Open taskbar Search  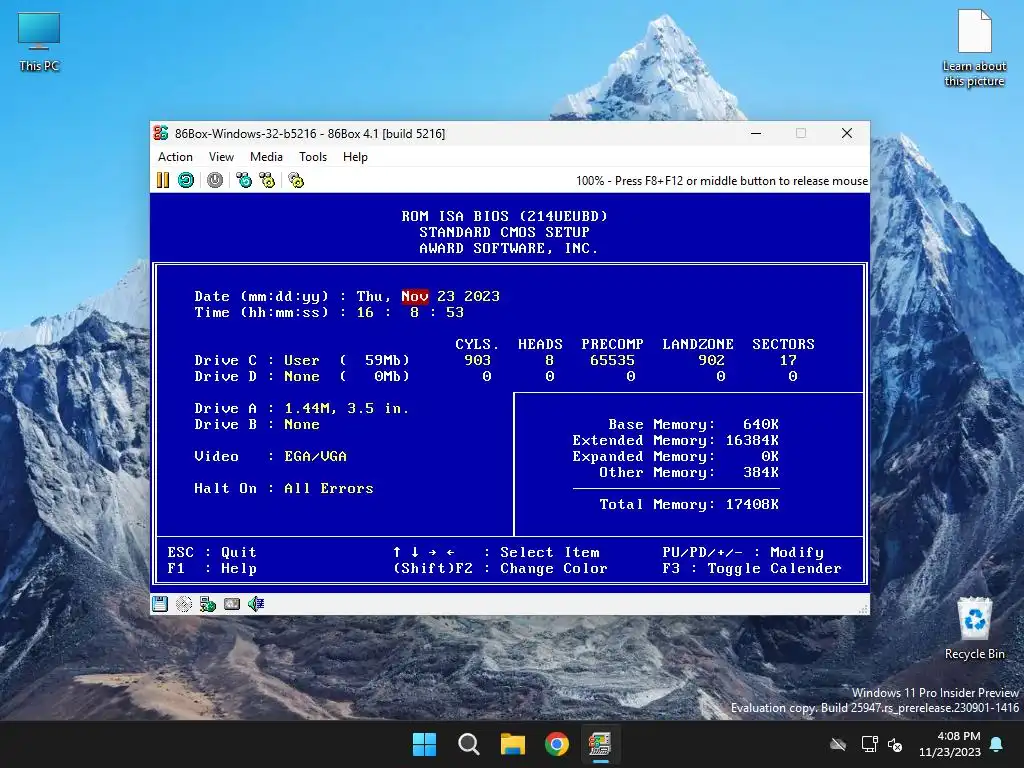(468, 744)
